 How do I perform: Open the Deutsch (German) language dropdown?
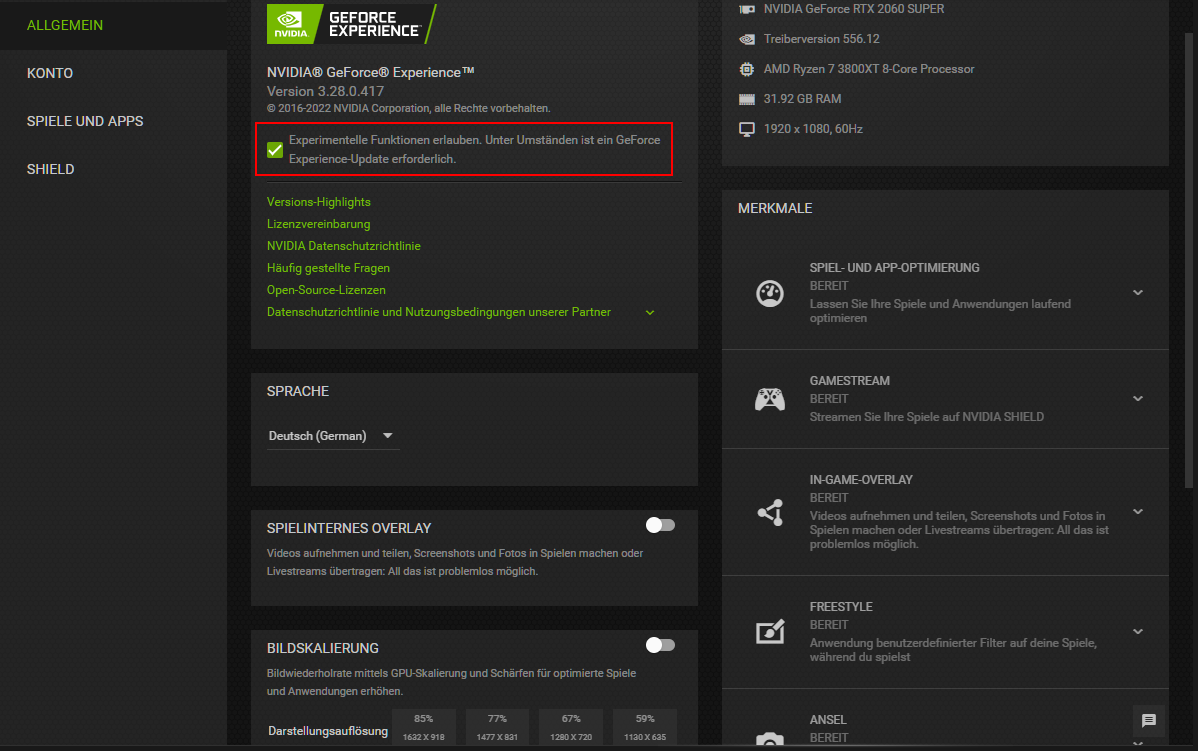[332, 435]
